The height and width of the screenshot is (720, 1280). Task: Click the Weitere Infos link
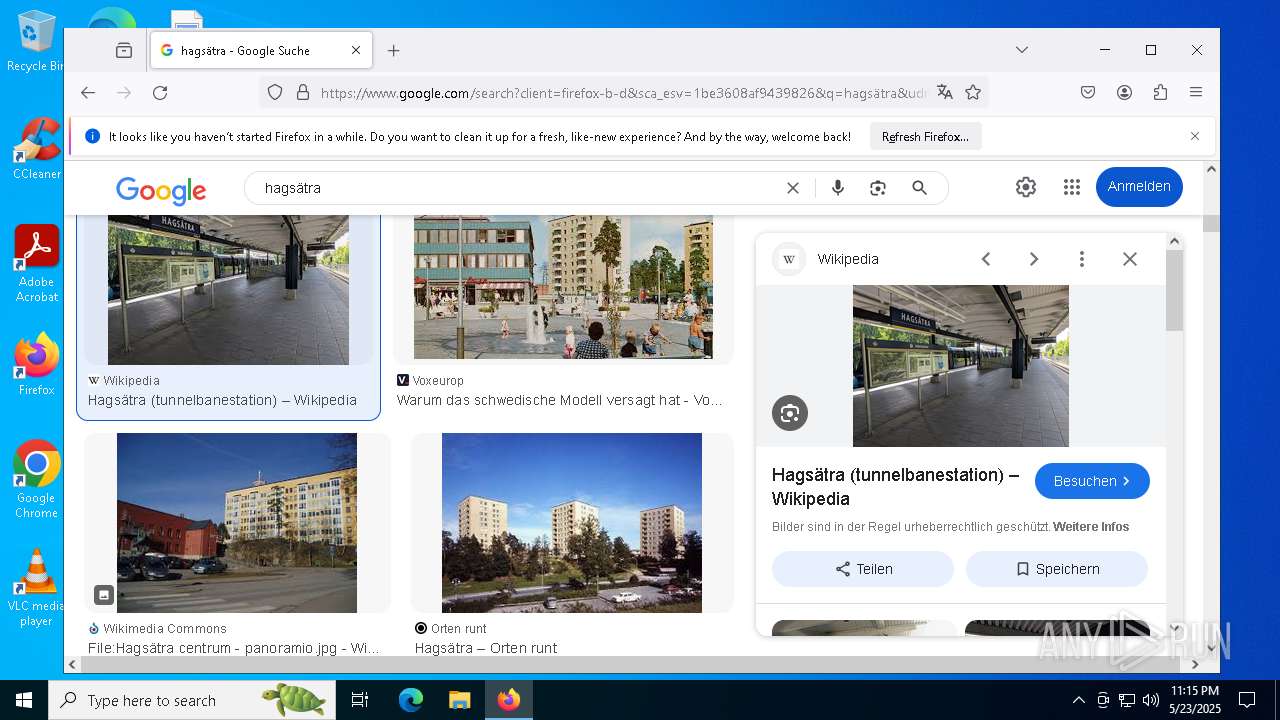[x=1091, y=527]
